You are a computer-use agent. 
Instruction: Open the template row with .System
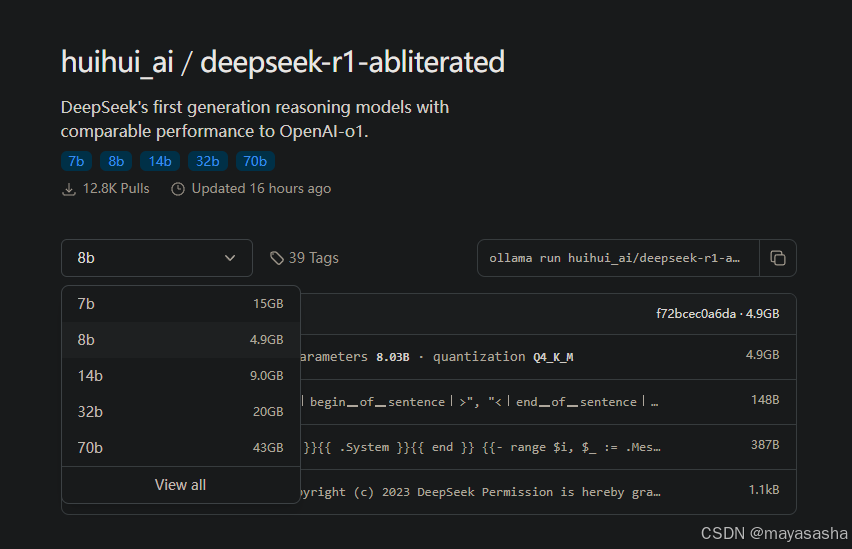(548, 447)
